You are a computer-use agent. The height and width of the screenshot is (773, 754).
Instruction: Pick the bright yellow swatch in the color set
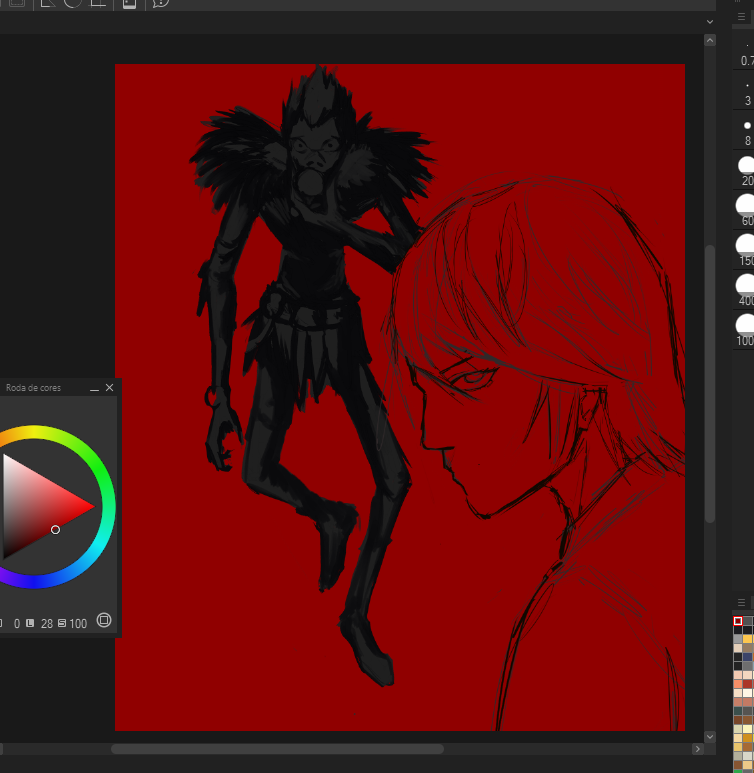pos(748,639)
